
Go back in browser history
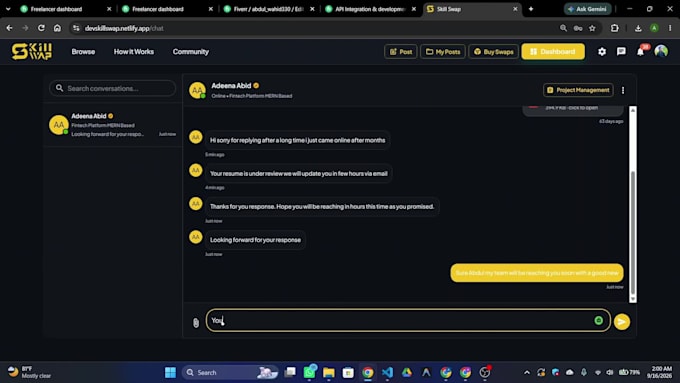tap(10, 28)
